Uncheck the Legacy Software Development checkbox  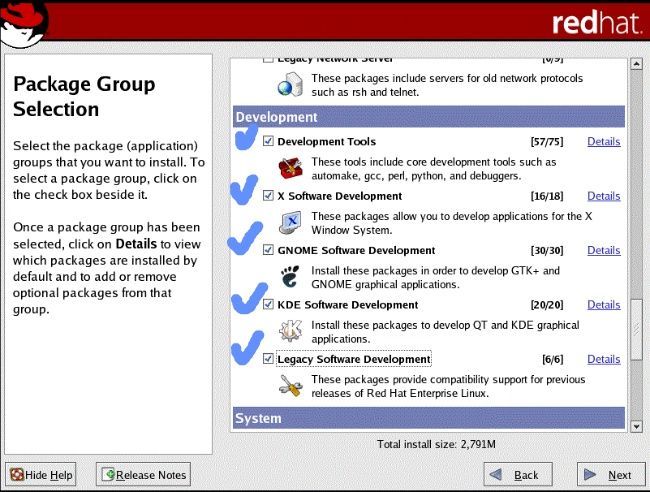(268, 359)
